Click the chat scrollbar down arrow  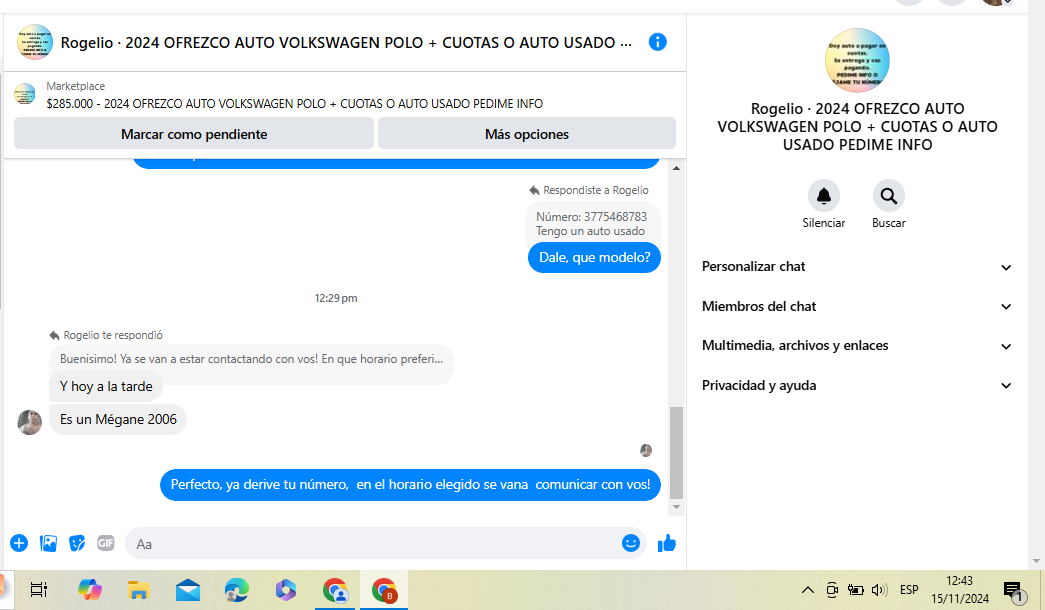tap(677, 508)
